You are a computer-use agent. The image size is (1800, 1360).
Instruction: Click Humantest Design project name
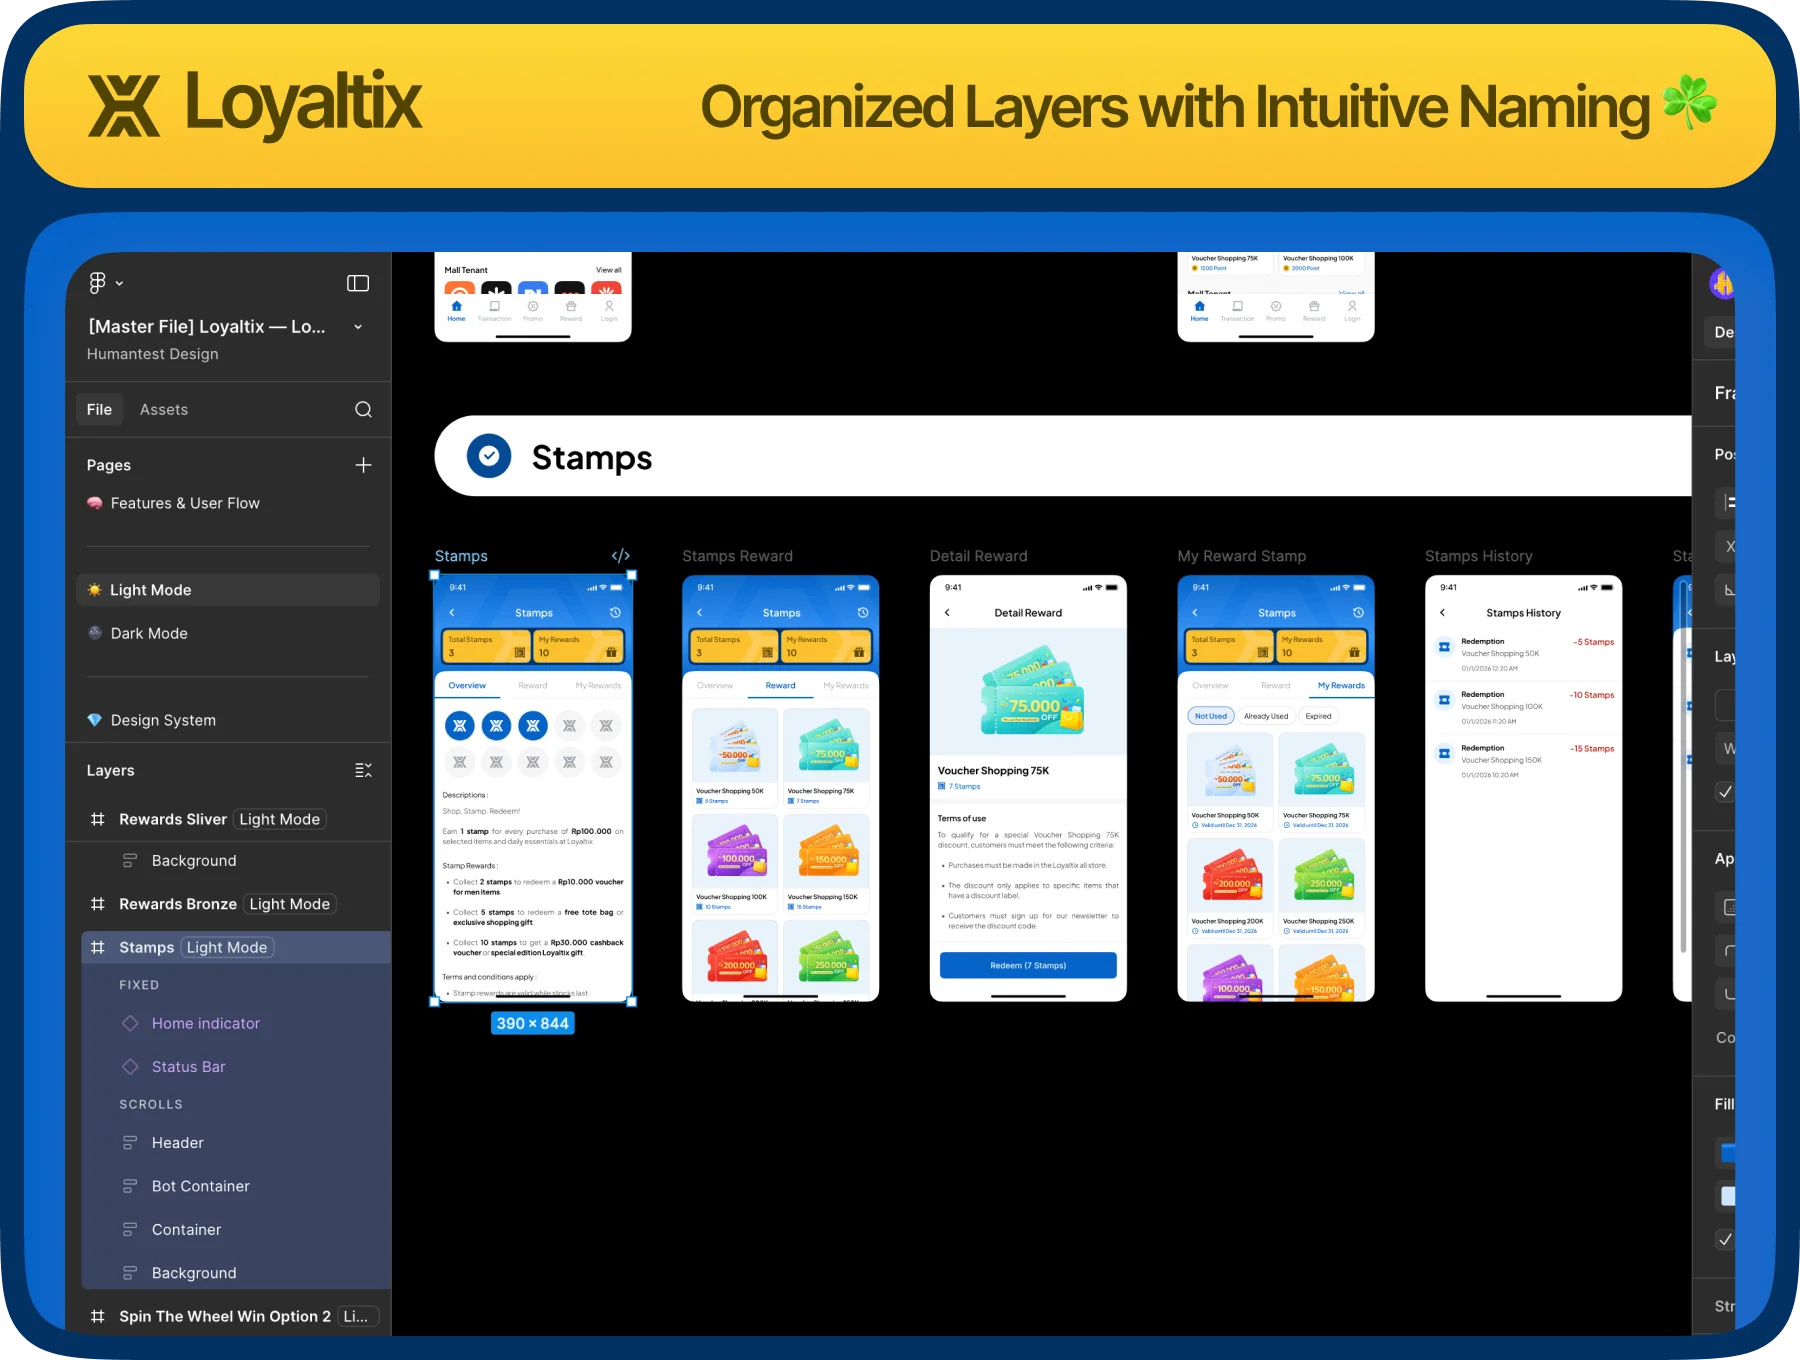click(x=152, y=354)
